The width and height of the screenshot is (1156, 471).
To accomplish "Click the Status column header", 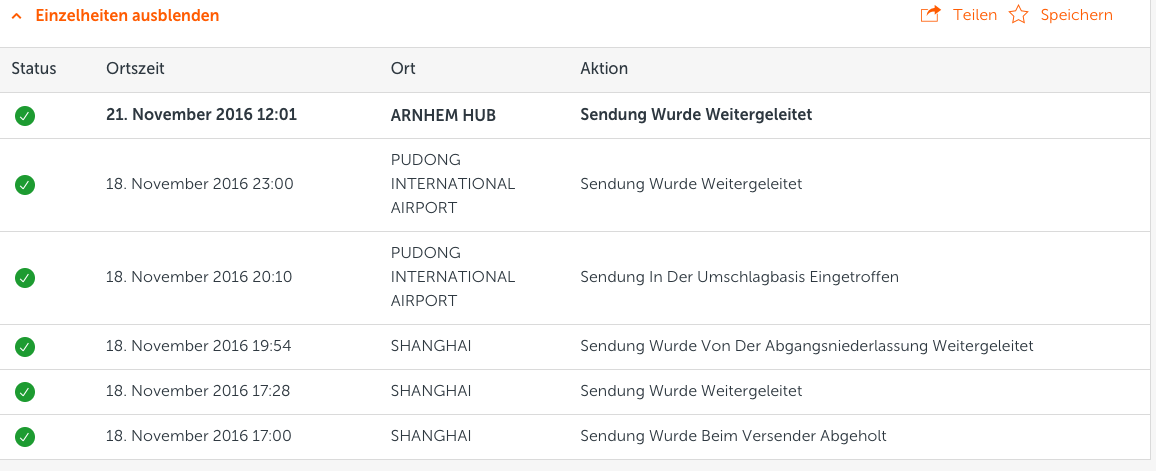I will point(34,69).
